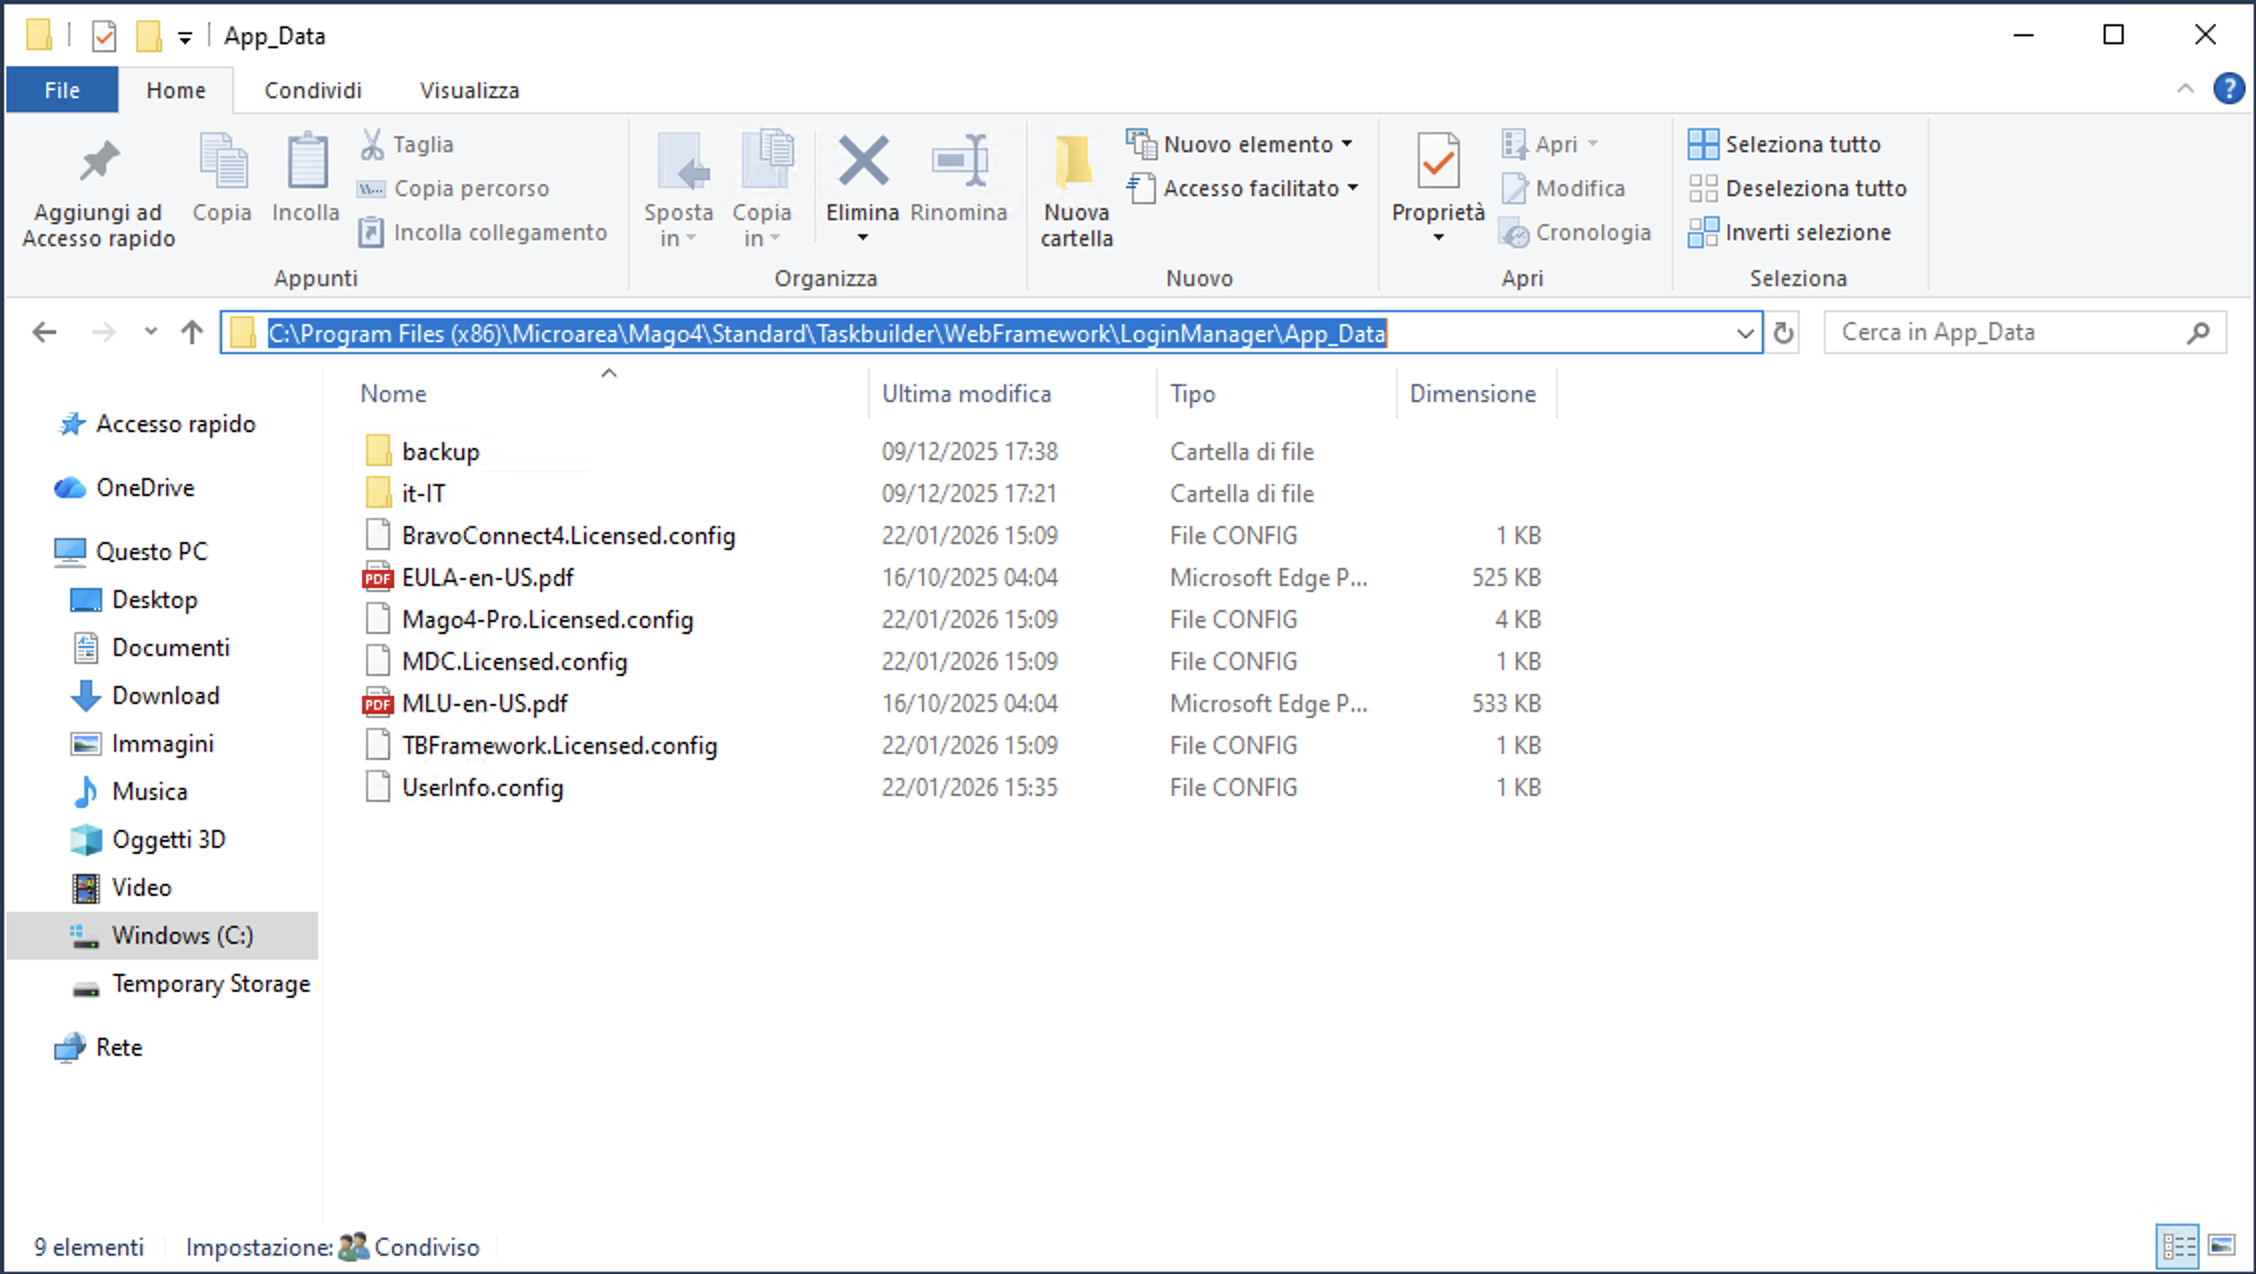Go back with the left arrow
2256x1274 pixels.
[x=44, y=332]
